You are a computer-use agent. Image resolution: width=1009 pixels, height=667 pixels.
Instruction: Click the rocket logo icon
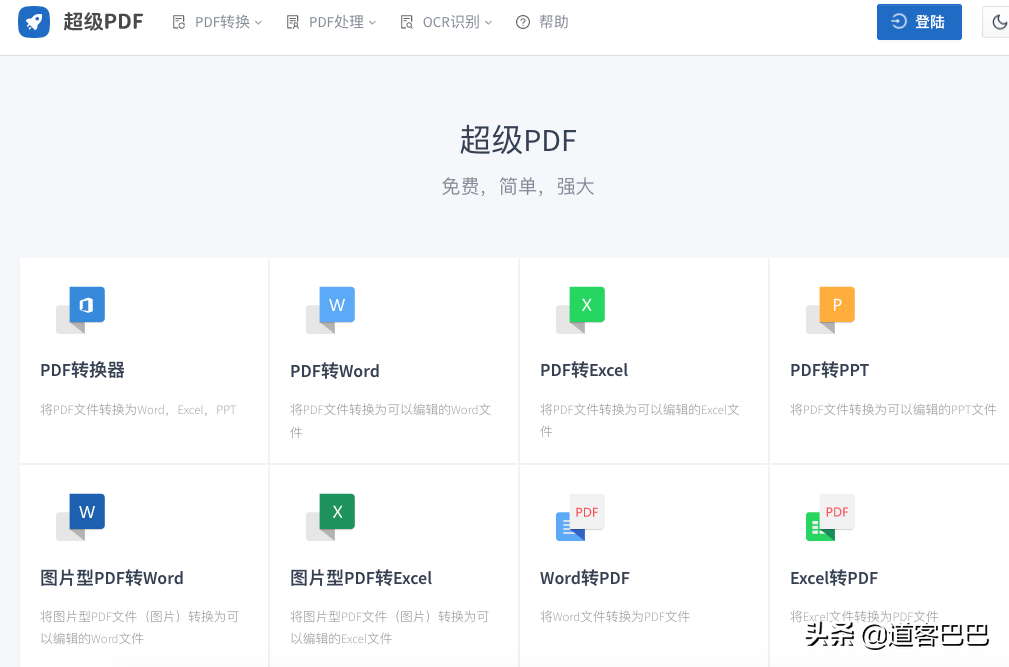34,22
